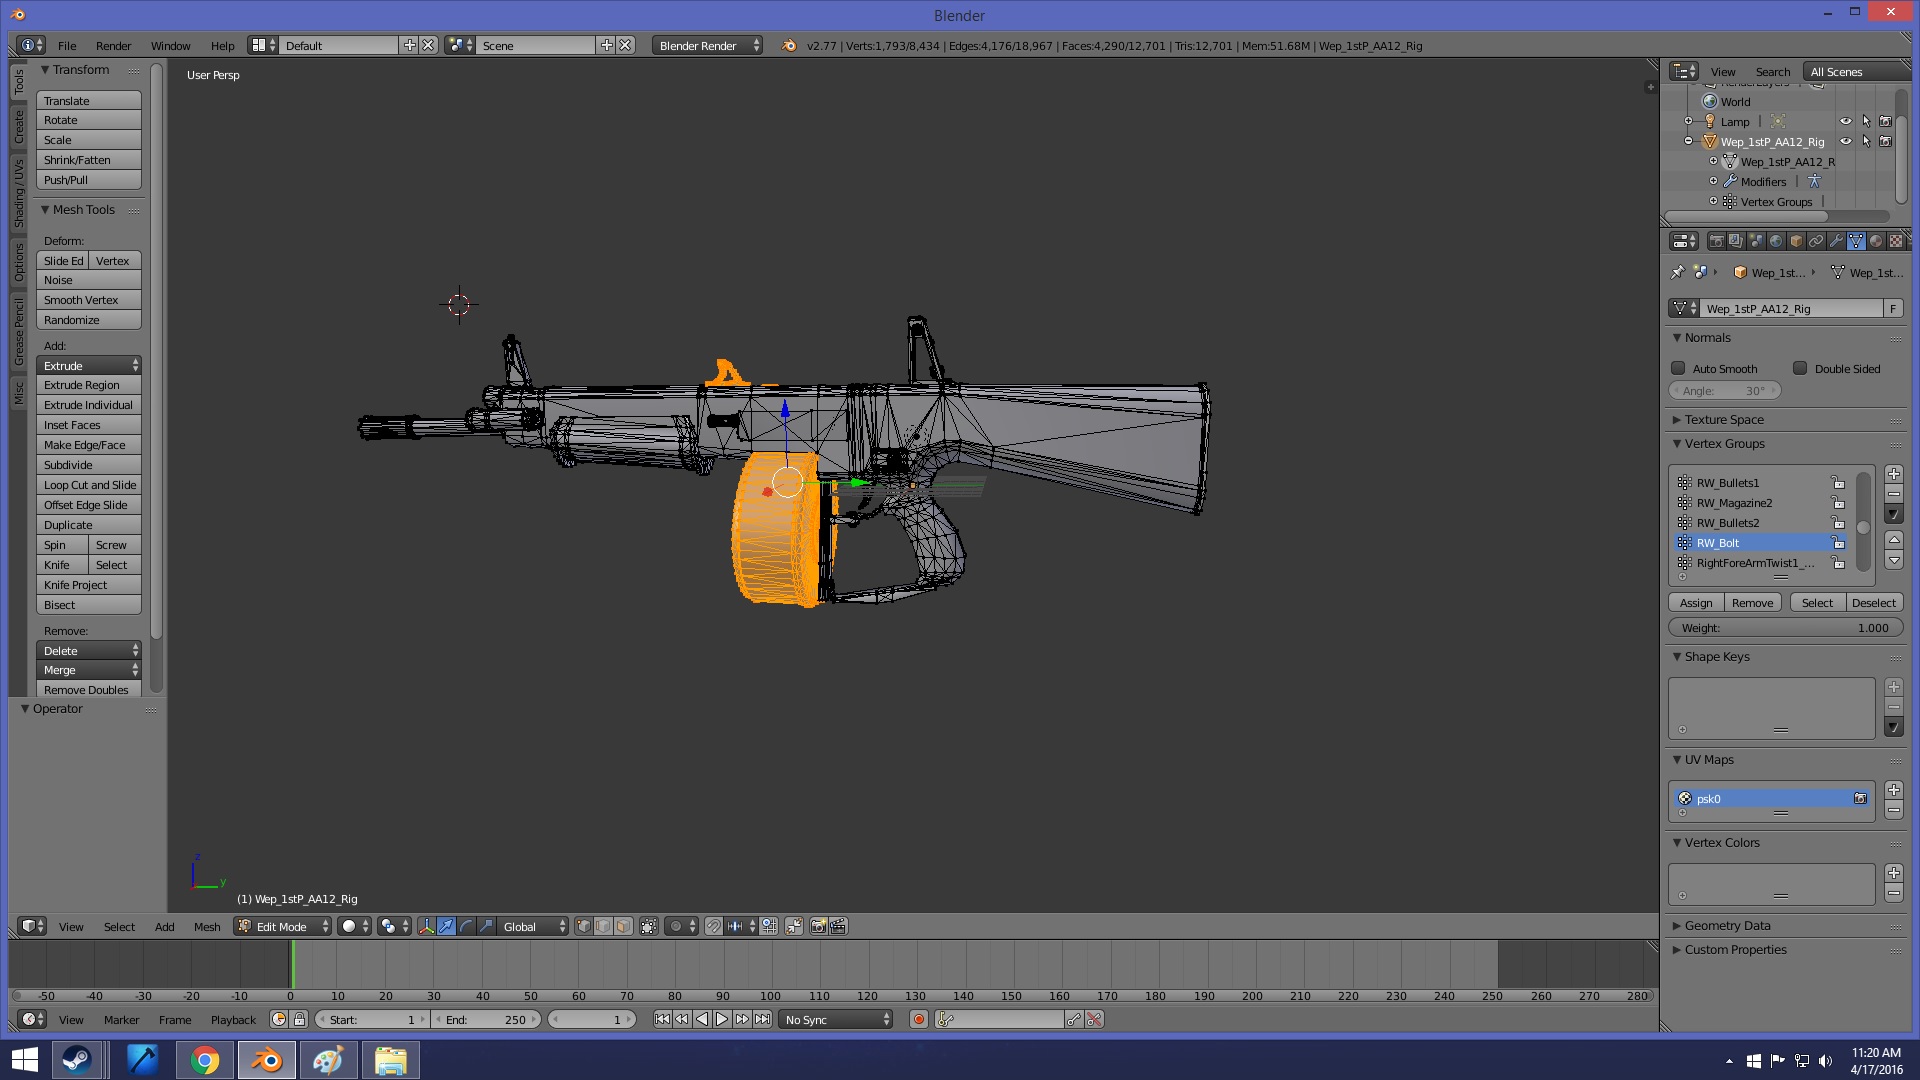This screenshot has height=1080, width=1920.
Task: Enable the Auto Smooth checkbox
Action: coord(1679,368)
